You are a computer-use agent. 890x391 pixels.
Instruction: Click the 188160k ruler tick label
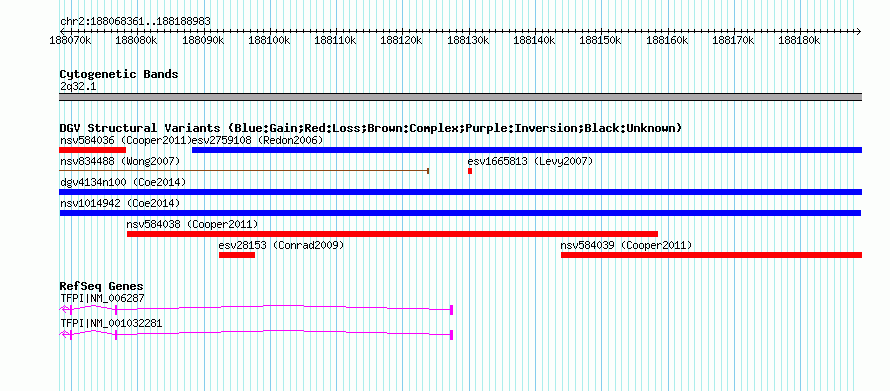tap(667, 40)
